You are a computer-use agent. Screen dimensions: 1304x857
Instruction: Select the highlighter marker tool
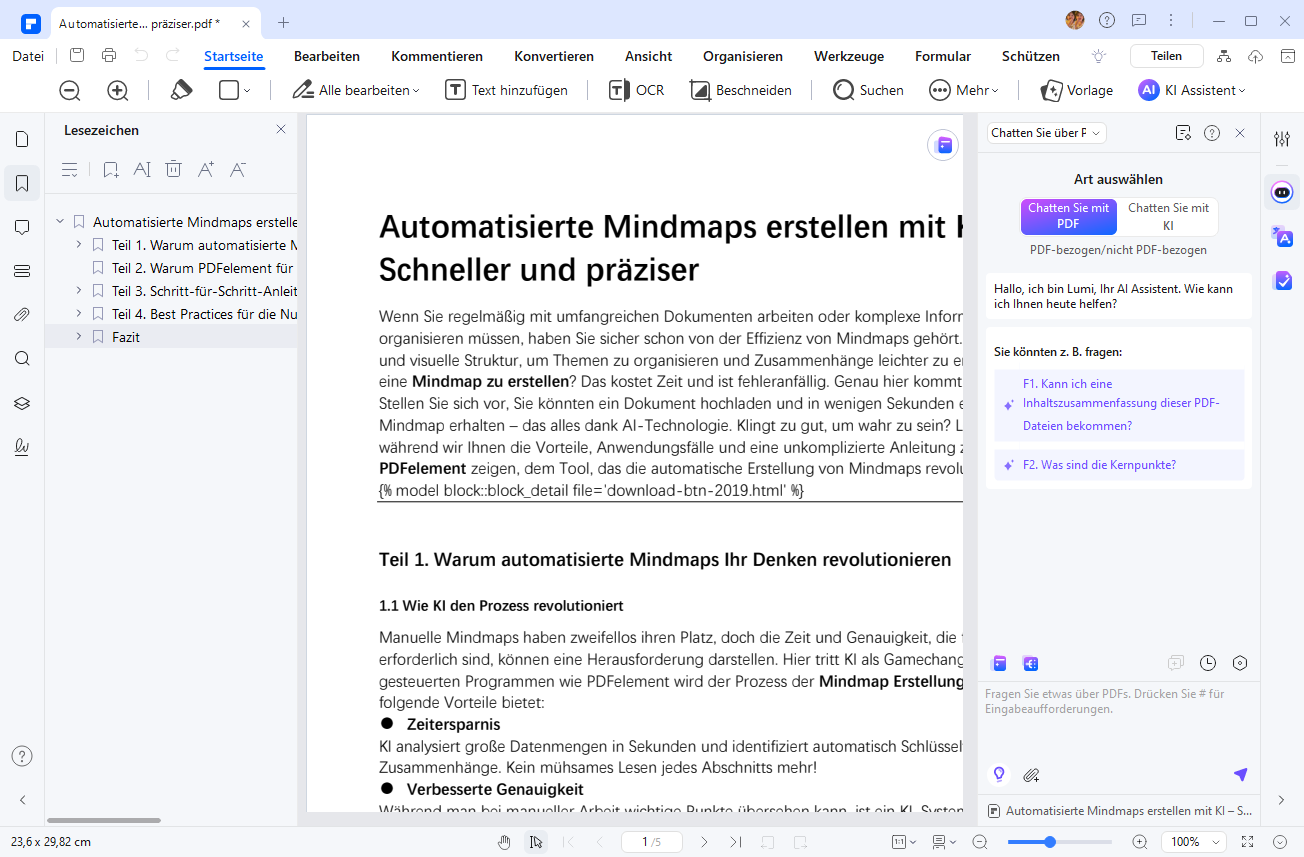pyautogui.click(x=181, y=90)
